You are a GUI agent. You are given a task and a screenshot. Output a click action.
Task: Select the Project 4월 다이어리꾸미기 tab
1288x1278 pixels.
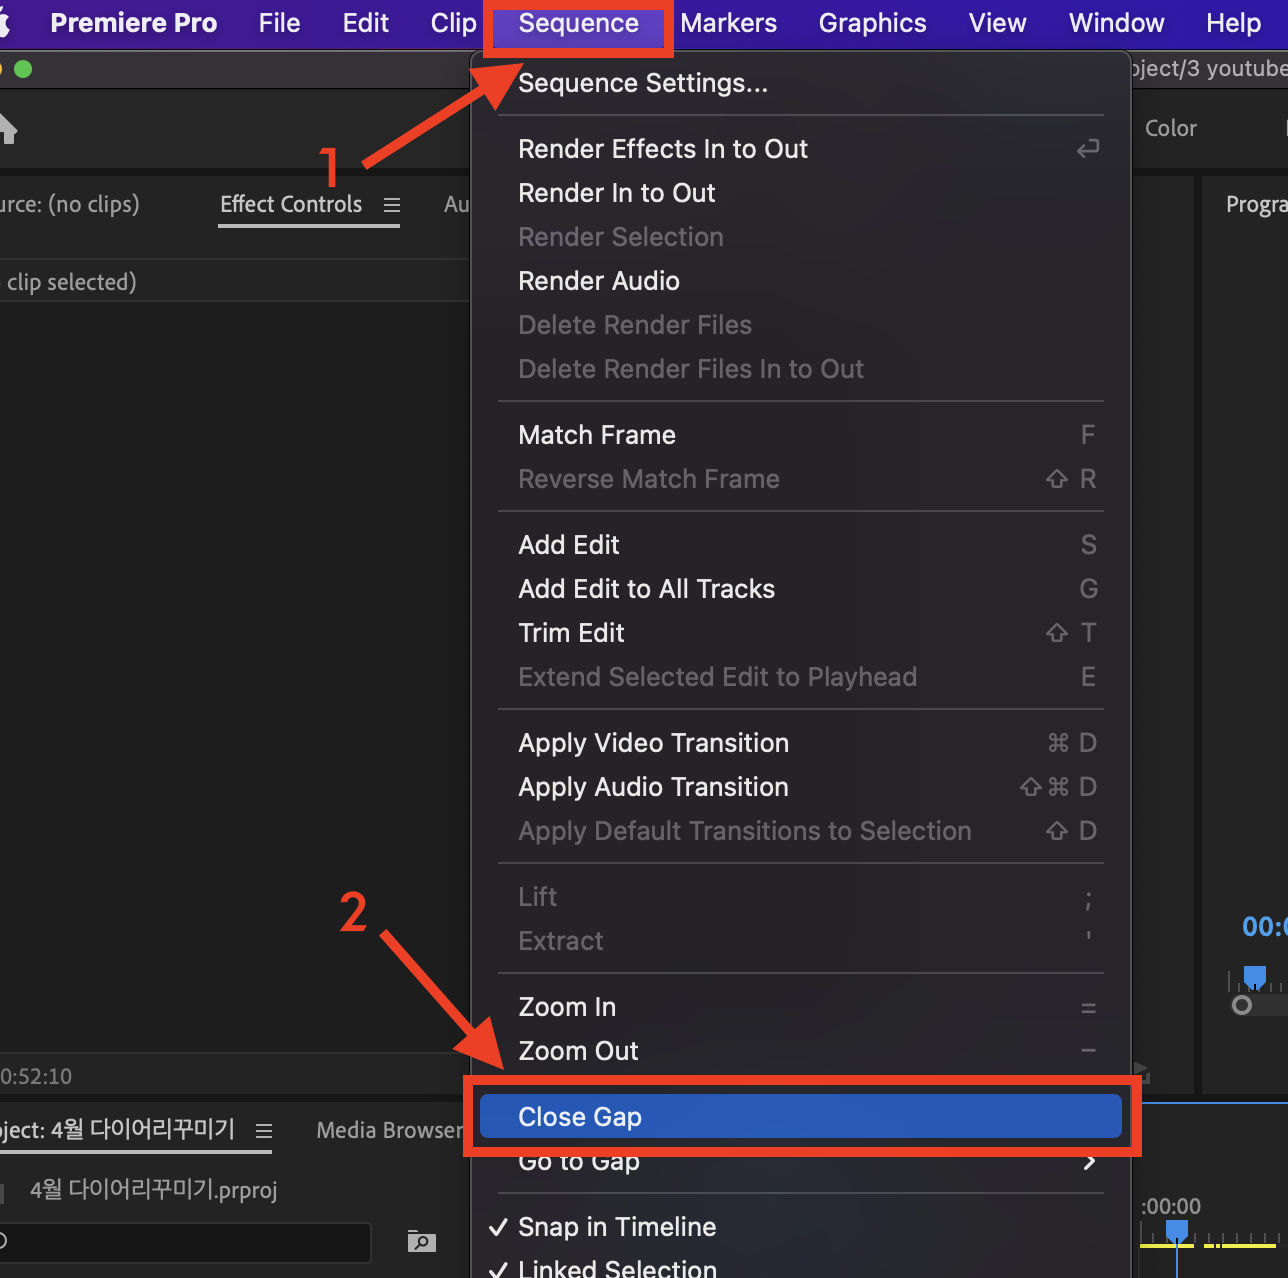[117, 1130]
